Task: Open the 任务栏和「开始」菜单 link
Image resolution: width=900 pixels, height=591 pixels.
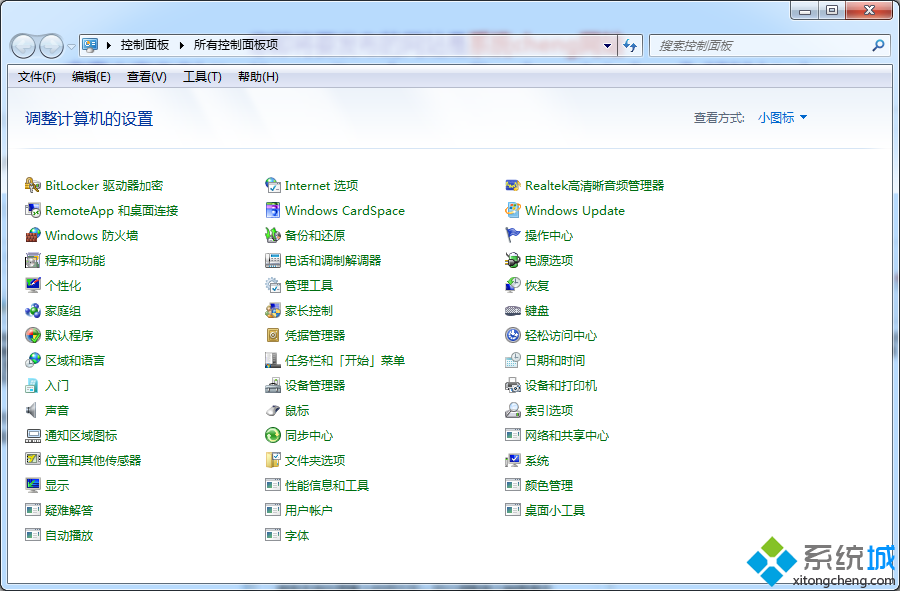Action: [x=345, y=360]
